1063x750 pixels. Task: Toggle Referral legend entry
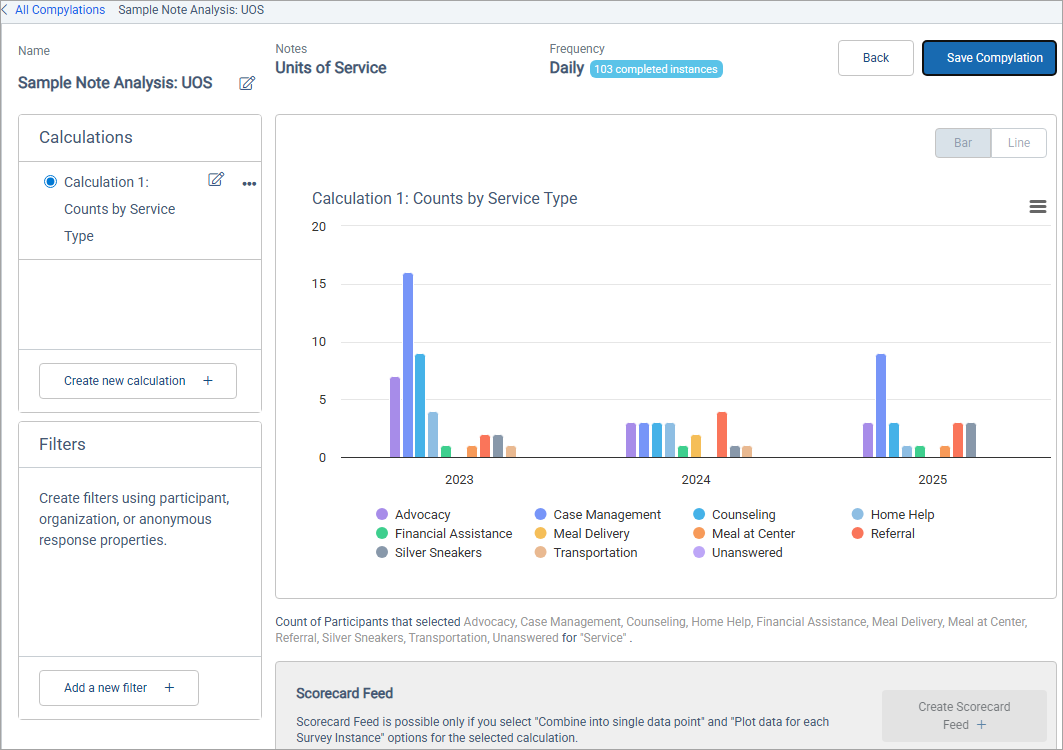[x=892, y=534]
